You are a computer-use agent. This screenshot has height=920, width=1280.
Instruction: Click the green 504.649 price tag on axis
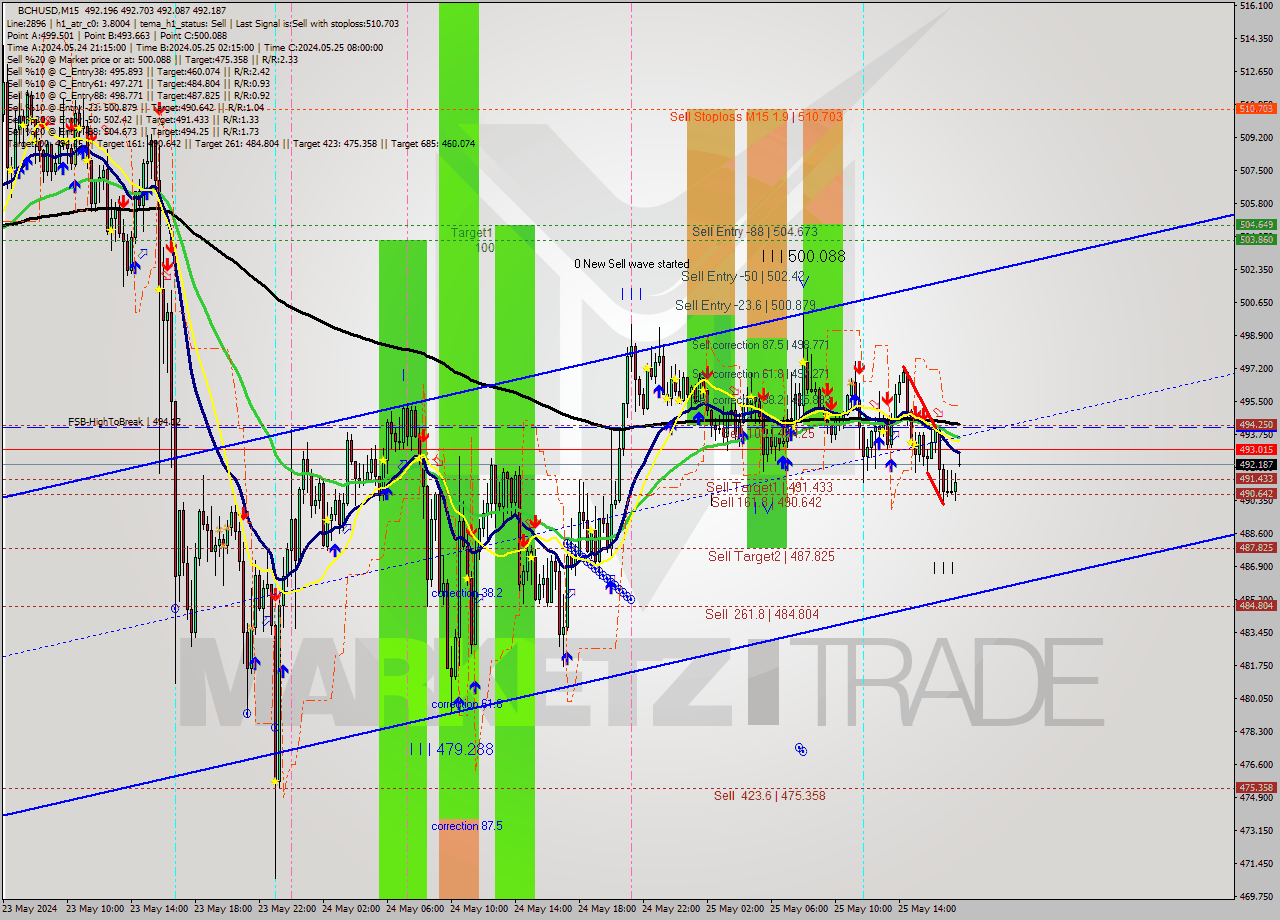(1256, 224)
